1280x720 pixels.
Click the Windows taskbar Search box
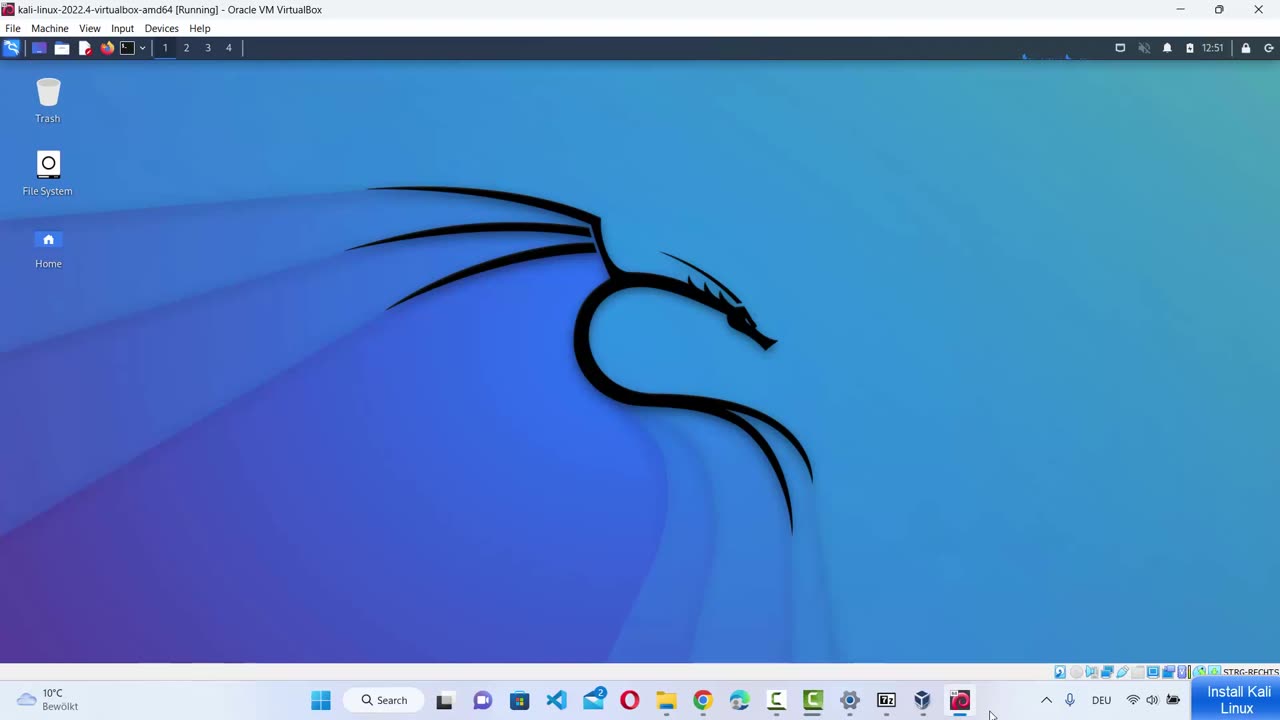tap(384, 700)
